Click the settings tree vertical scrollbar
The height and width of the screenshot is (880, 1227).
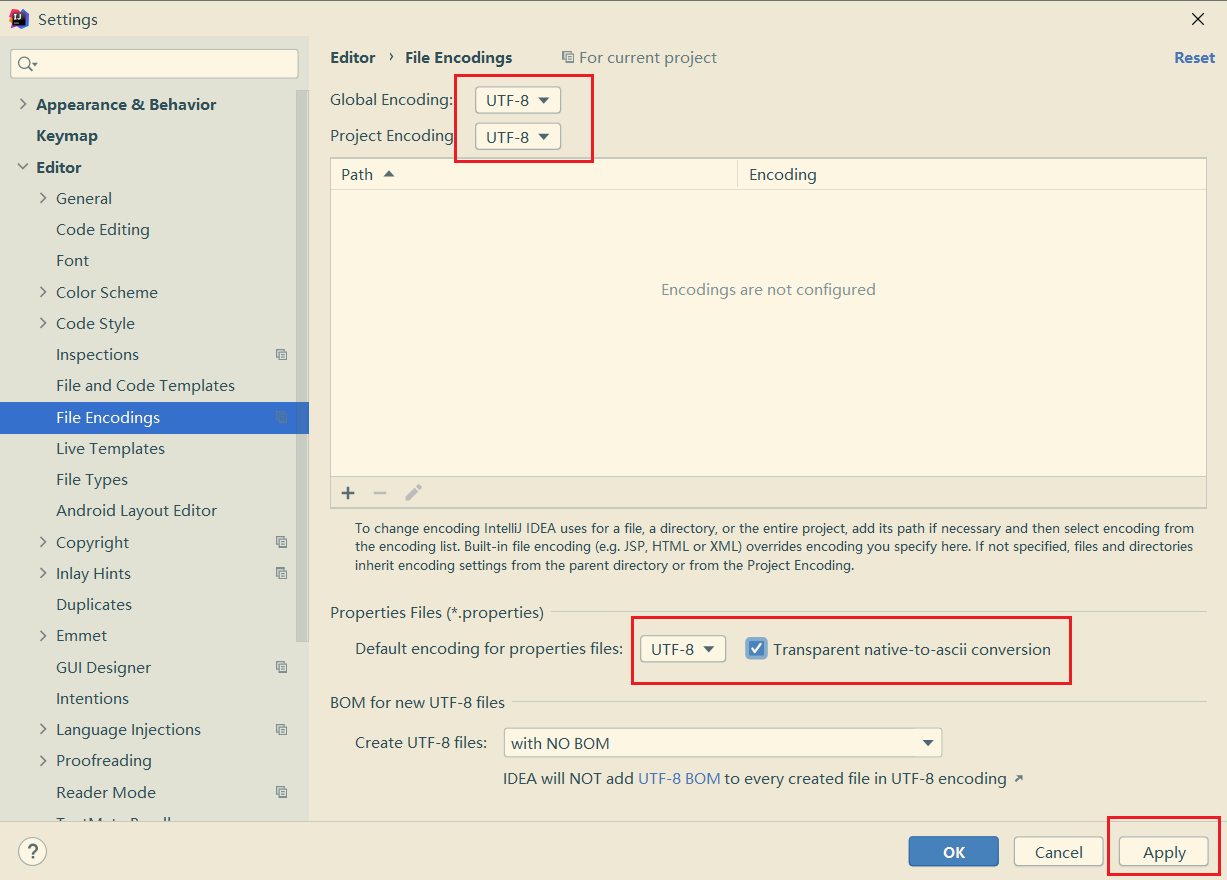pos(302,365)
